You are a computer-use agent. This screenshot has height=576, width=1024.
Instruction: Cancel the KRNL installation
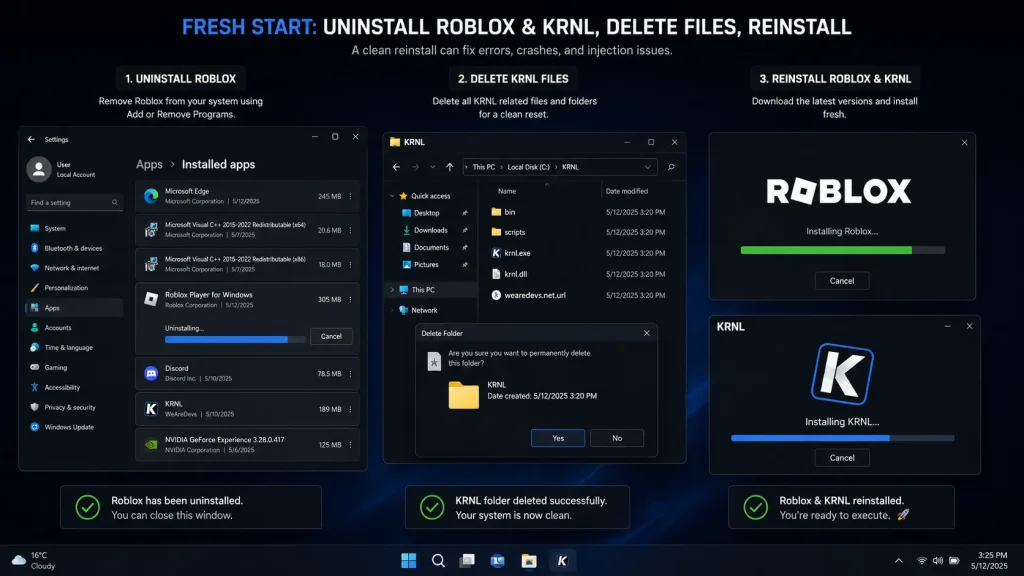(x=842, y=458)
